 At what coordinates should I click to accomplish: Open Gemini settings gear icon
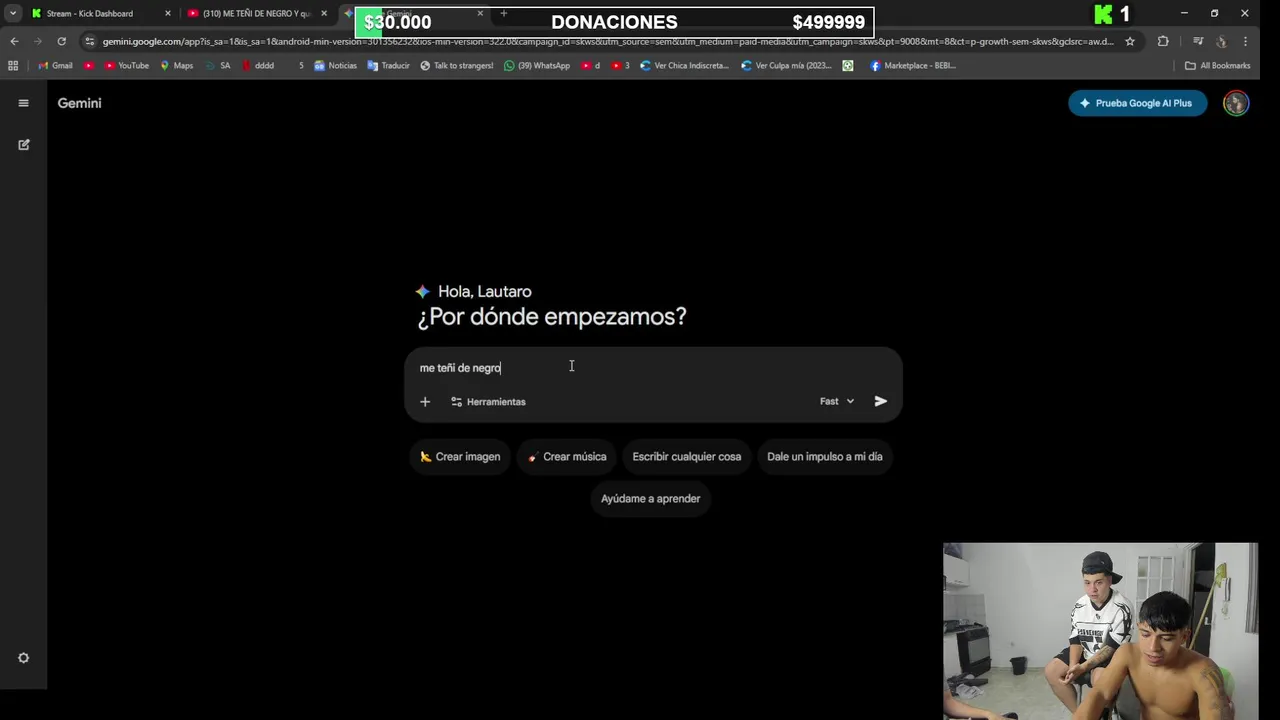coord(24,658)
